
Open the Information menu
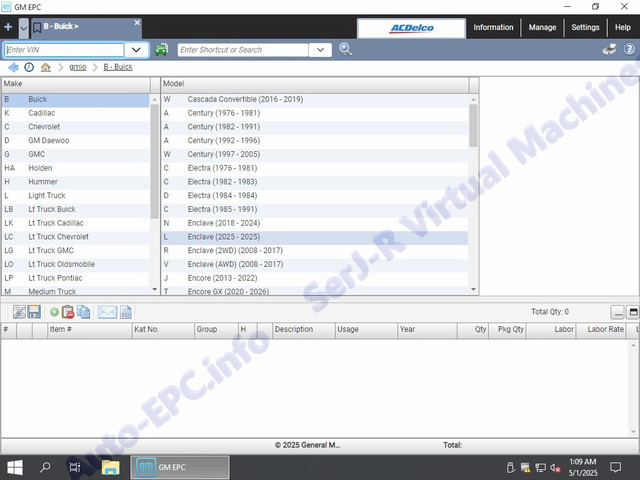pyautogui.click(x=493, y=27)
